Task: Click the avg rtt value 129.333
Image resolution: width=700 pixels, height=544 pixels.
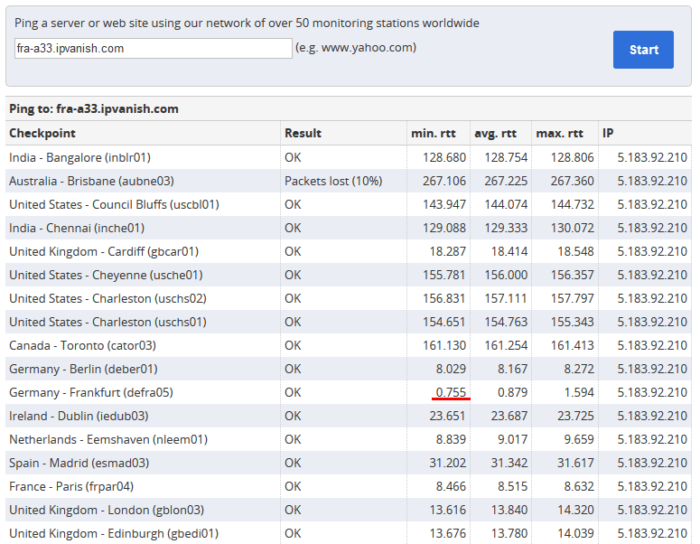Action: pyautogui.click(x=506, y=228)
